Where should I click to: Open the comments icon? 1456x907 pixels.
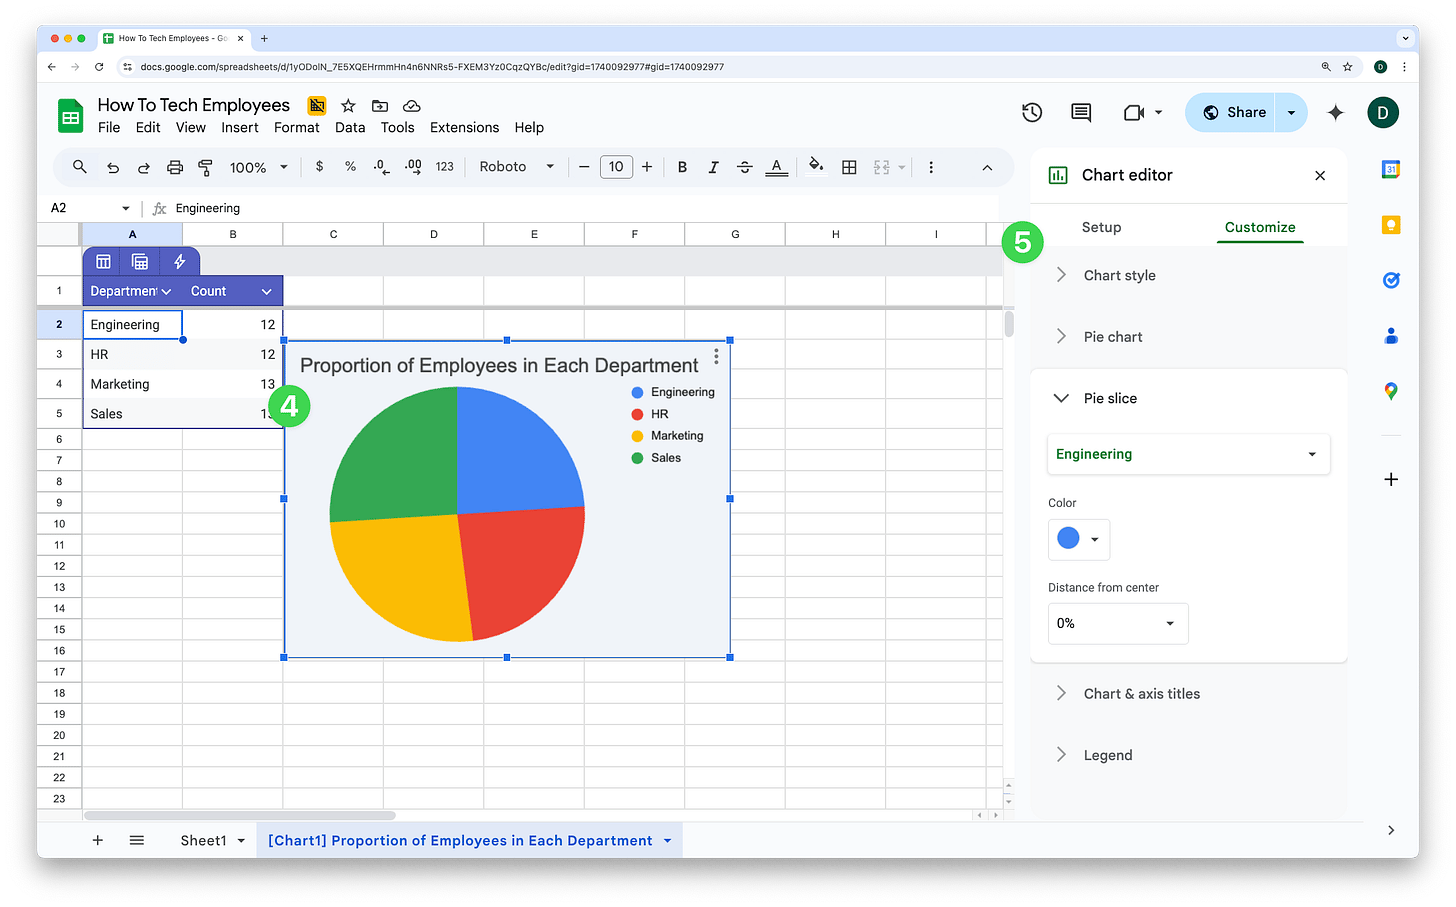(1081, 112)
